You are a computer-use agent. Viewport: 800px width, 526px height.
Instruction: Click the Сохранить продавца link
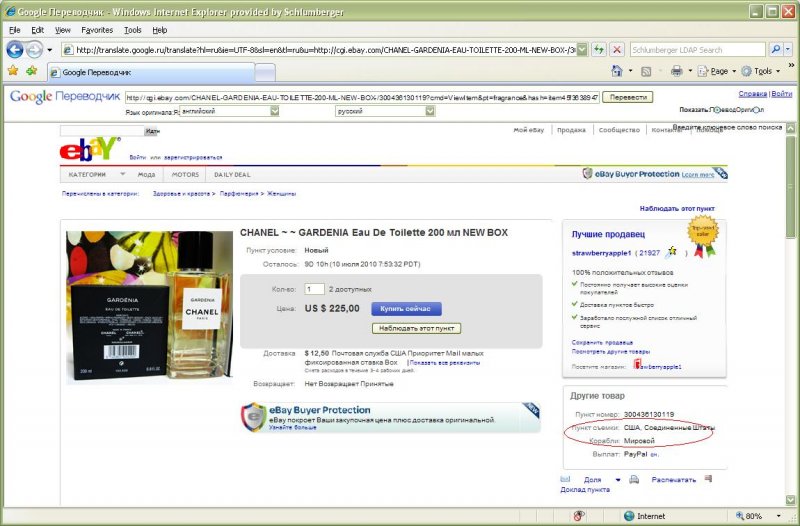(602, 342)
